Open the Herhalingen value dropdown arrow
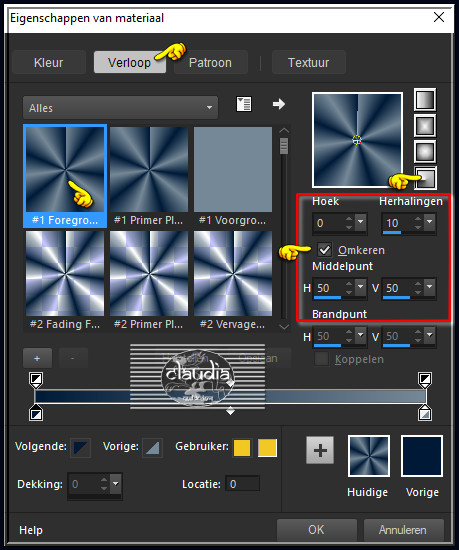 (x=430, y=222)
